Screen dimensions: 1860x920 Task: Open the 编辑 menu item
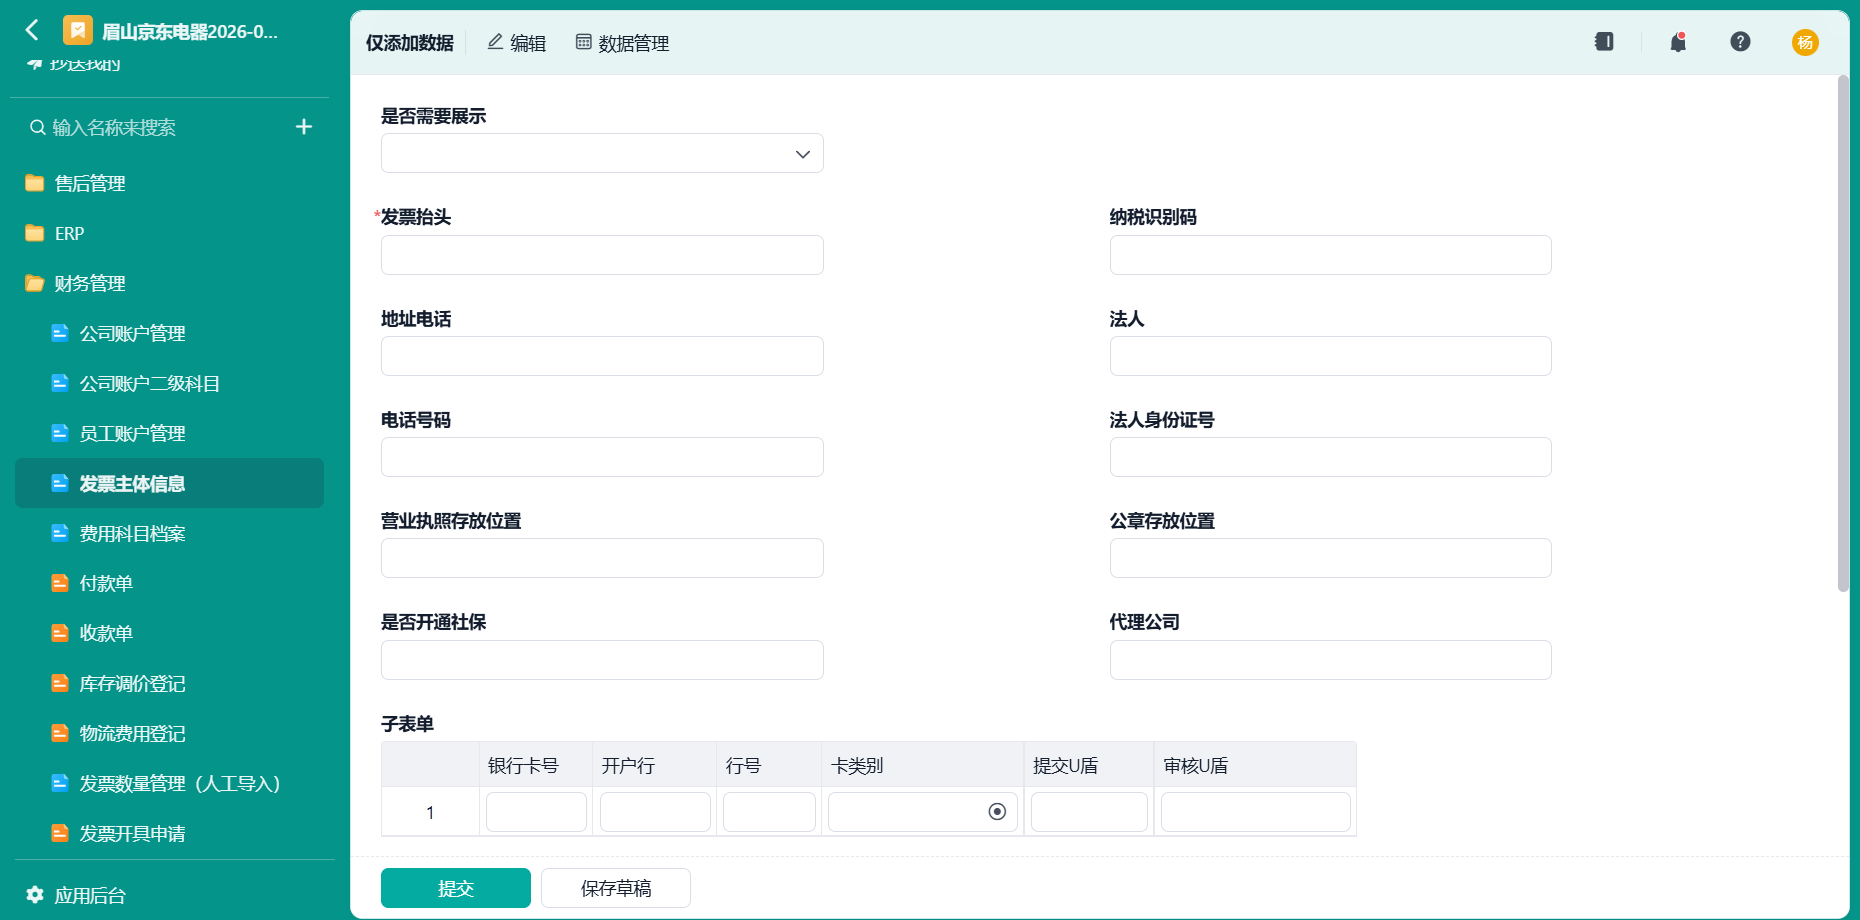point(517,43)
